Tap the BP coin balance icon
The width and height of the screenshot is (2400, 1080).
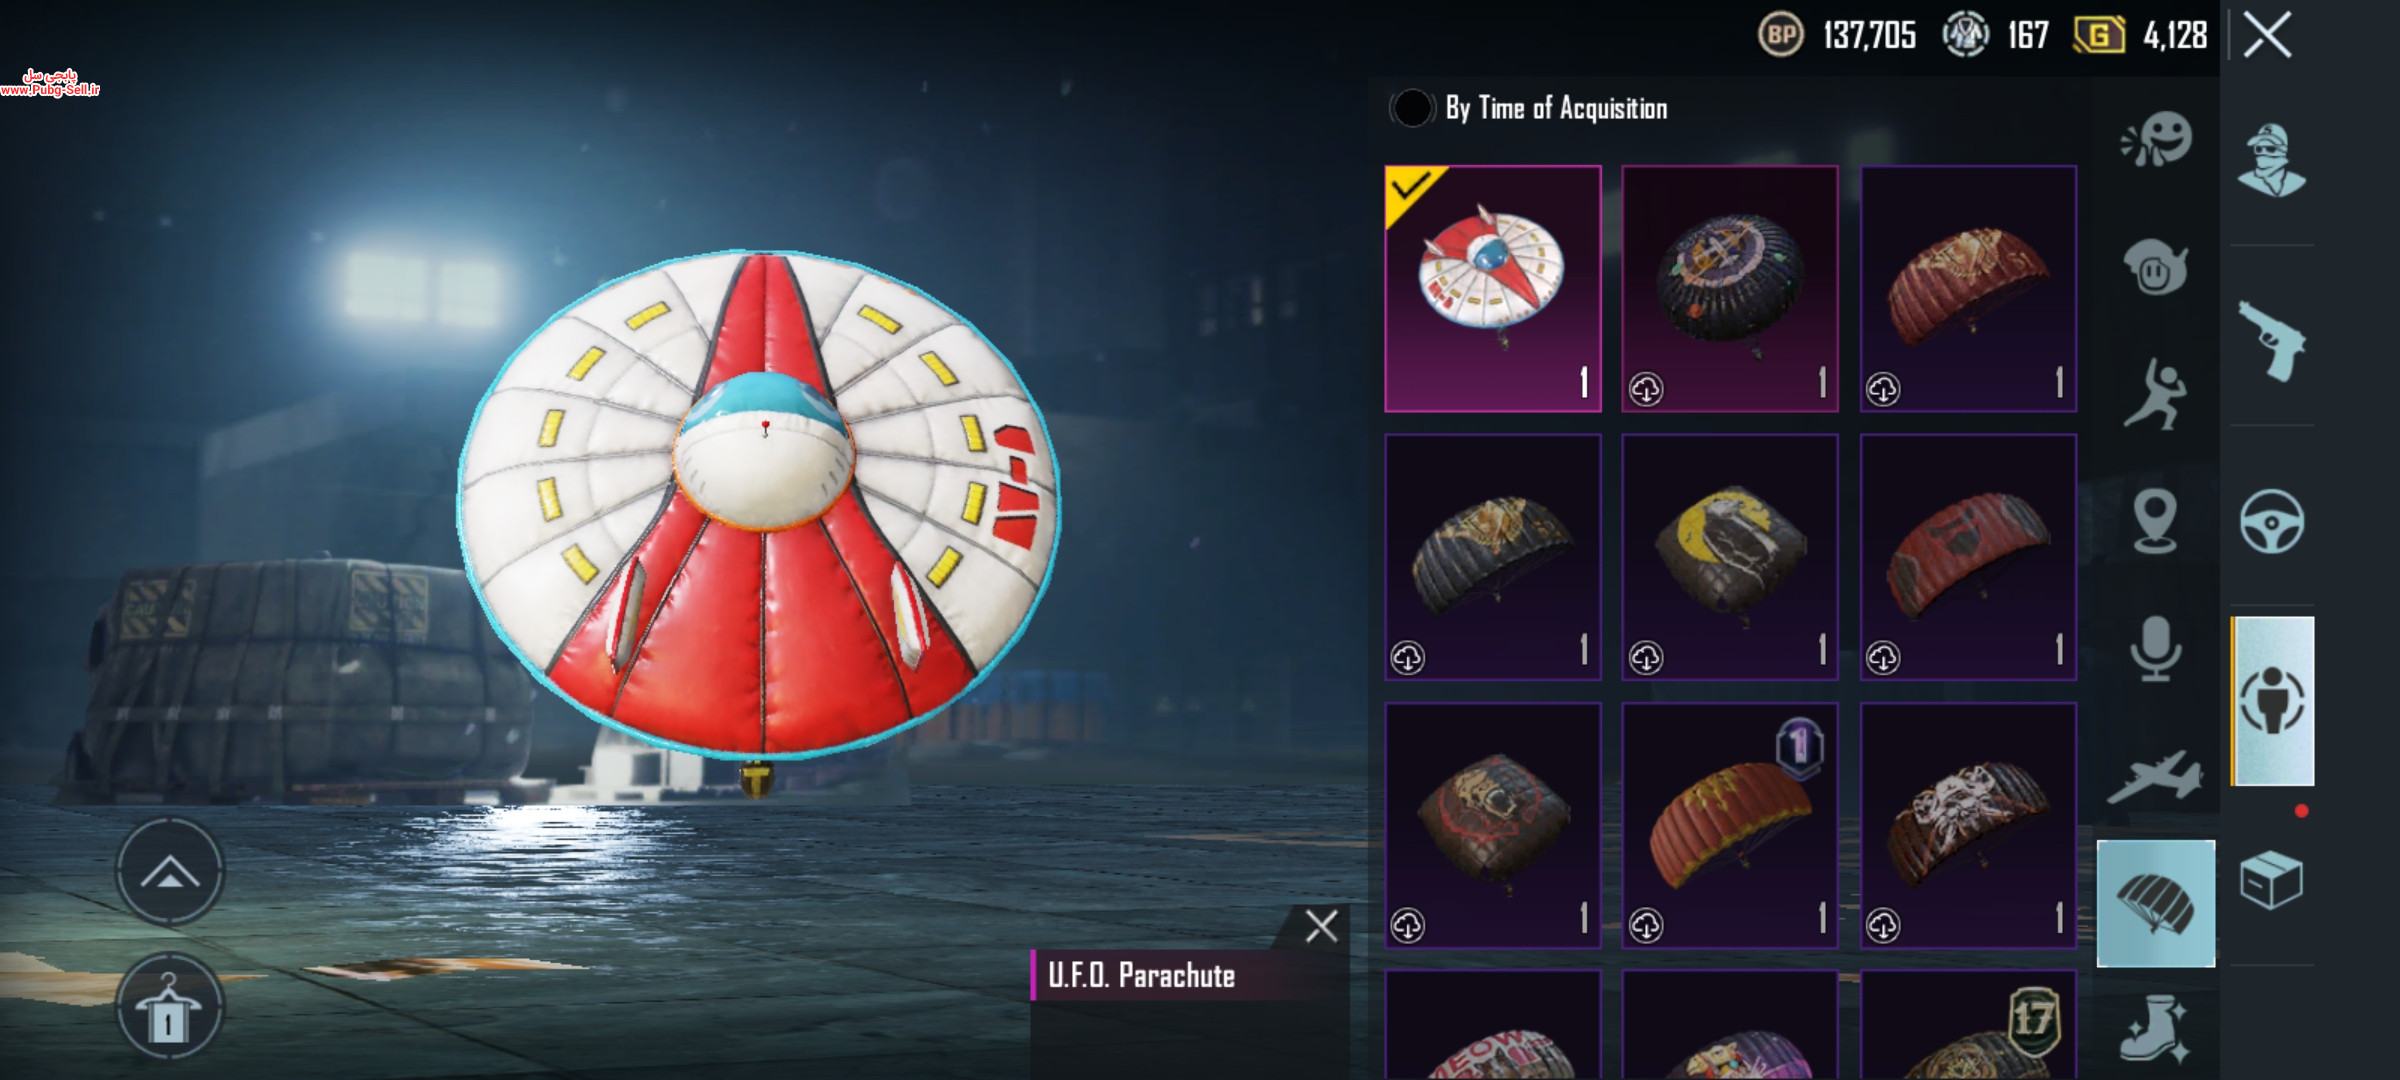point(1781,36)
